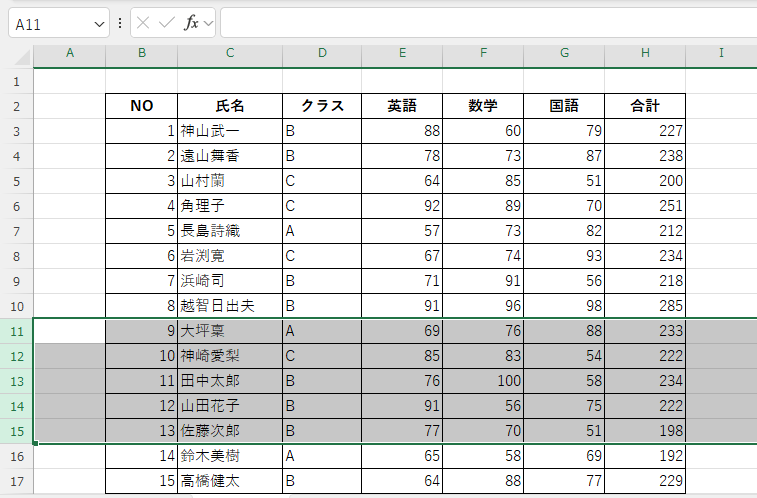The image size is (757, 498).
Task: Select the cell with 佐藤次郎
Action: click(230, 431)
